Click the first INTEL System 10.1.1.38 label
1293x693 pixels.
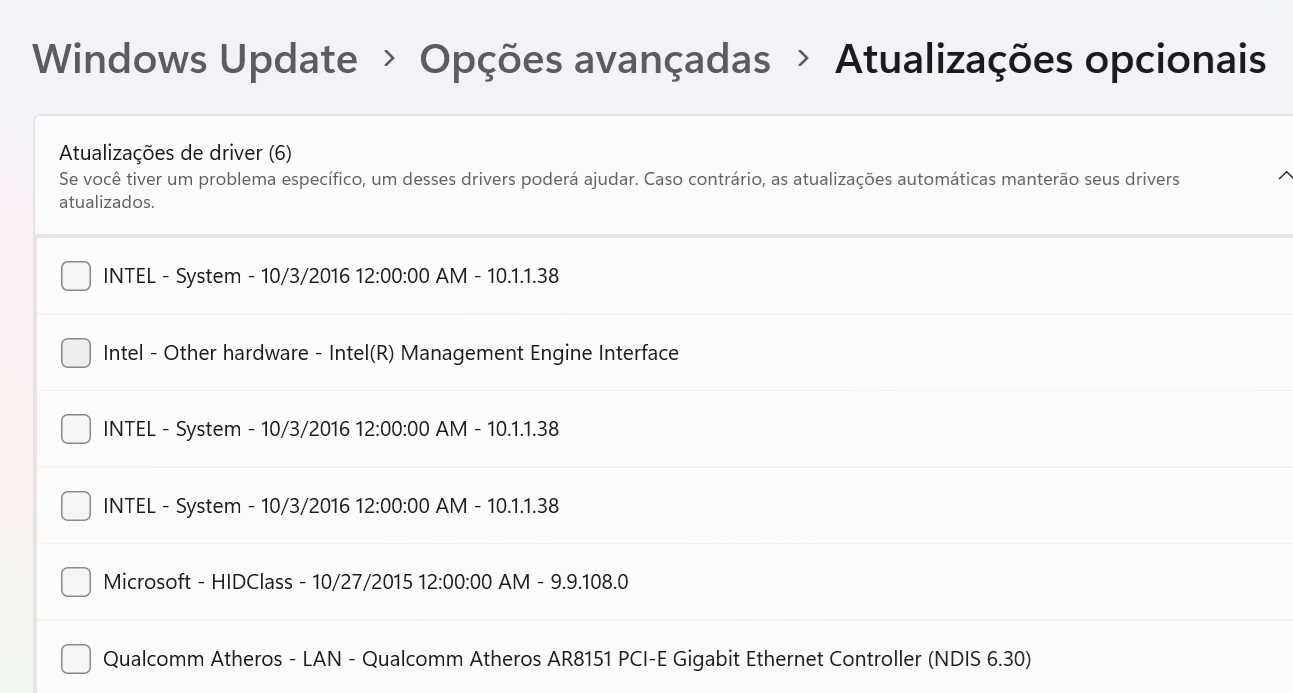tap(331, 276)
